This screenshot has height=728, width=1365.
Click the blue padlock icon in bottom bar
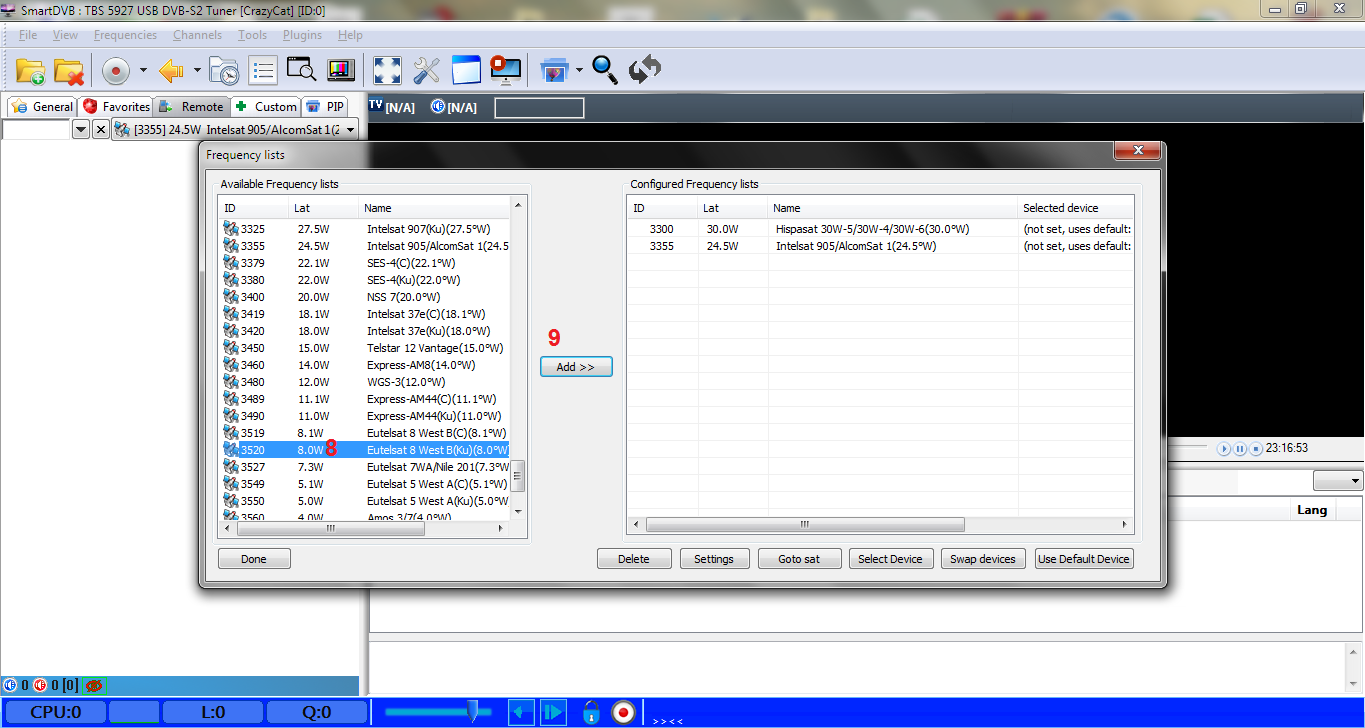pyautogui.click(x=591, y=712)
